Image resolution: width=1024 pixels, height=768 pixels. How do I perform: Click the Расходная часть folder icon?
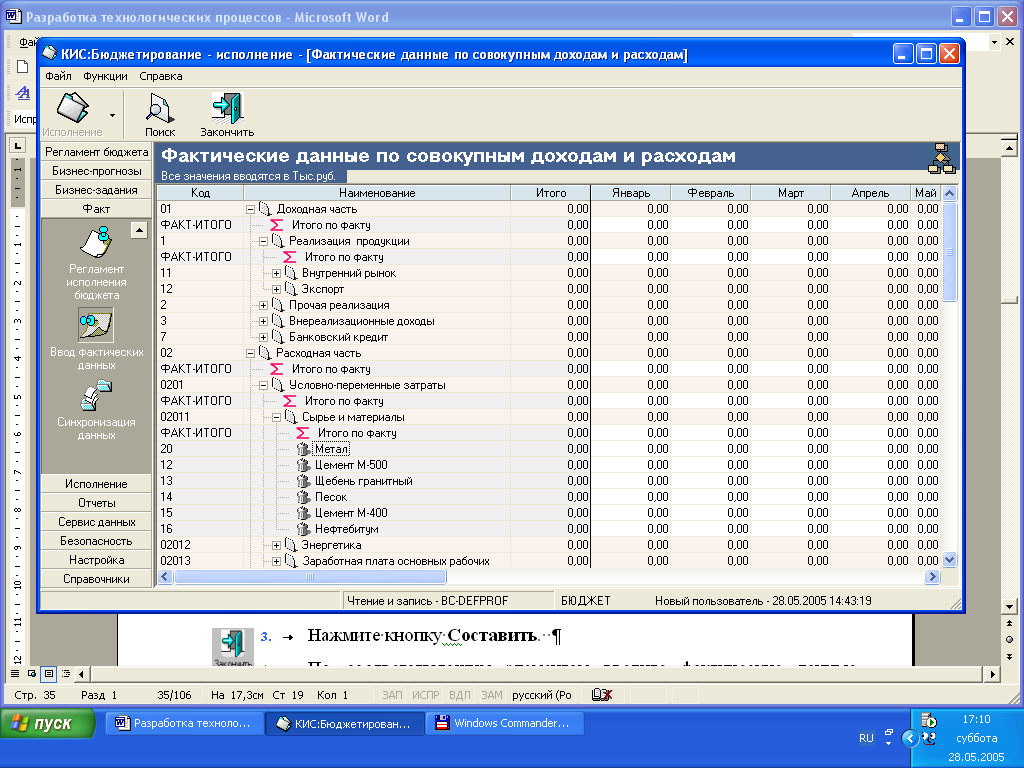(265, 353)
